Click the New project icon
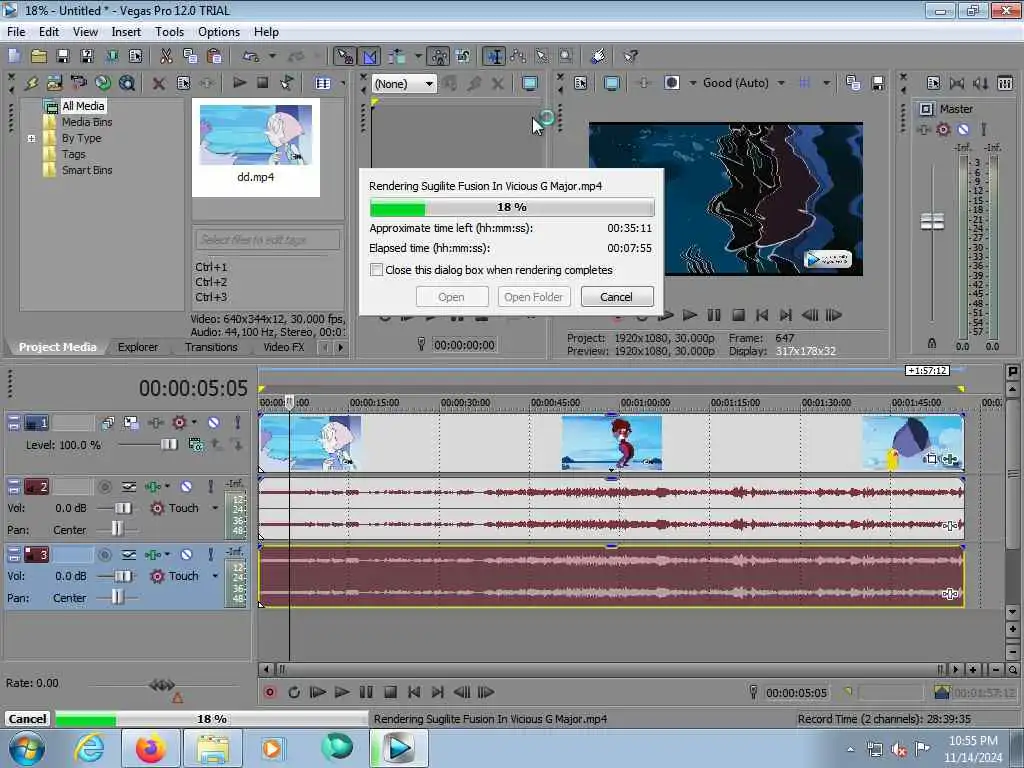1024x768 pixels. 14,56
